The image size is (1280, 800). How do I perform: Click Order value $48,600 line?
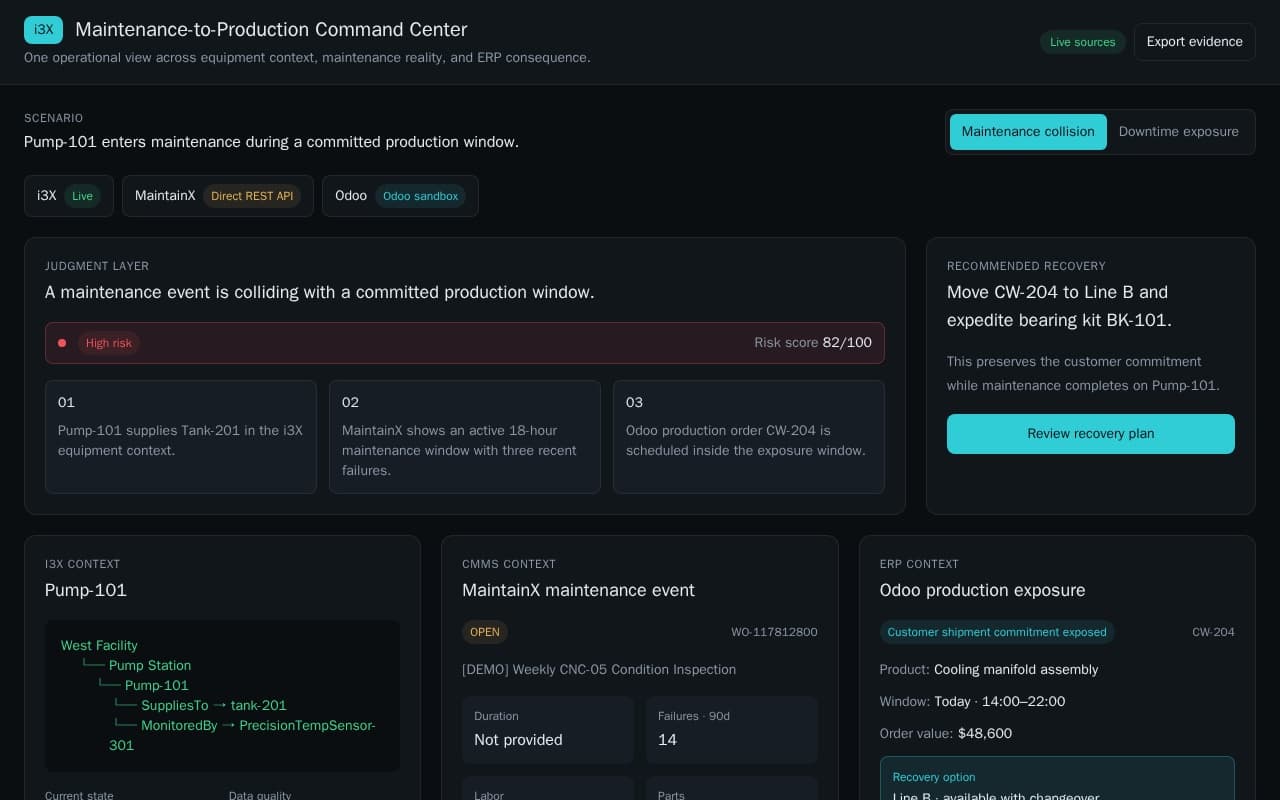pyautogui.click(x=946, y=734)
